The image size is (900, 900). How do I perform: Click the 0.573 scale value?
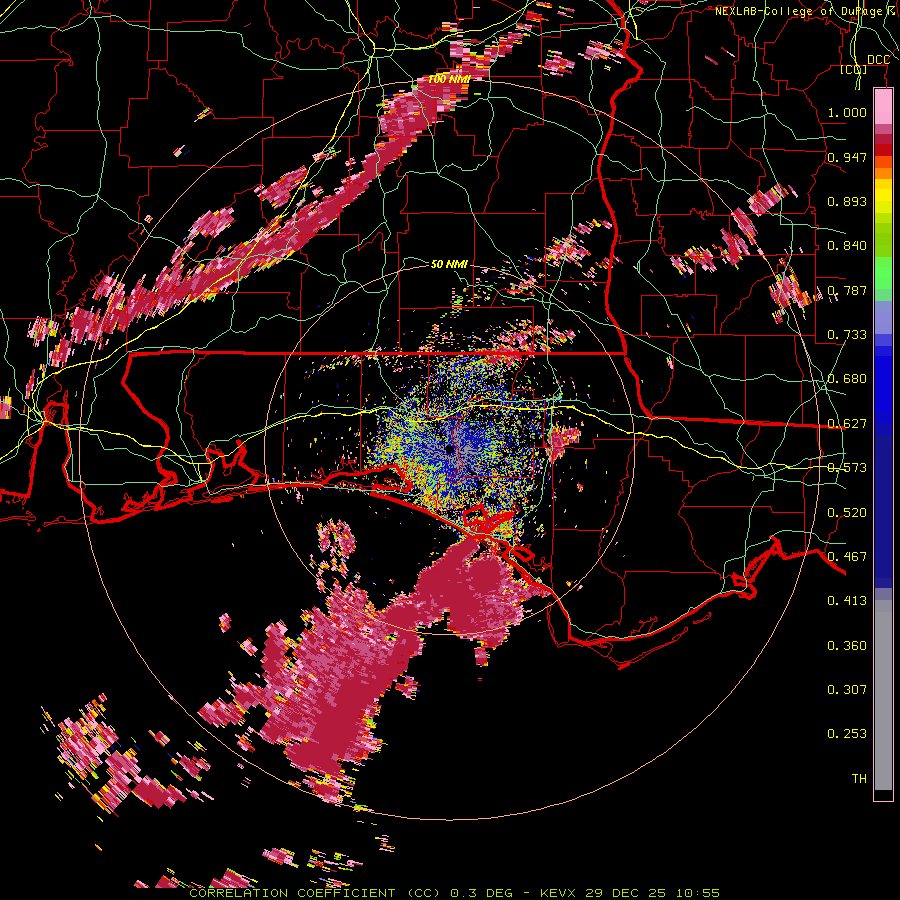point(847,468)
